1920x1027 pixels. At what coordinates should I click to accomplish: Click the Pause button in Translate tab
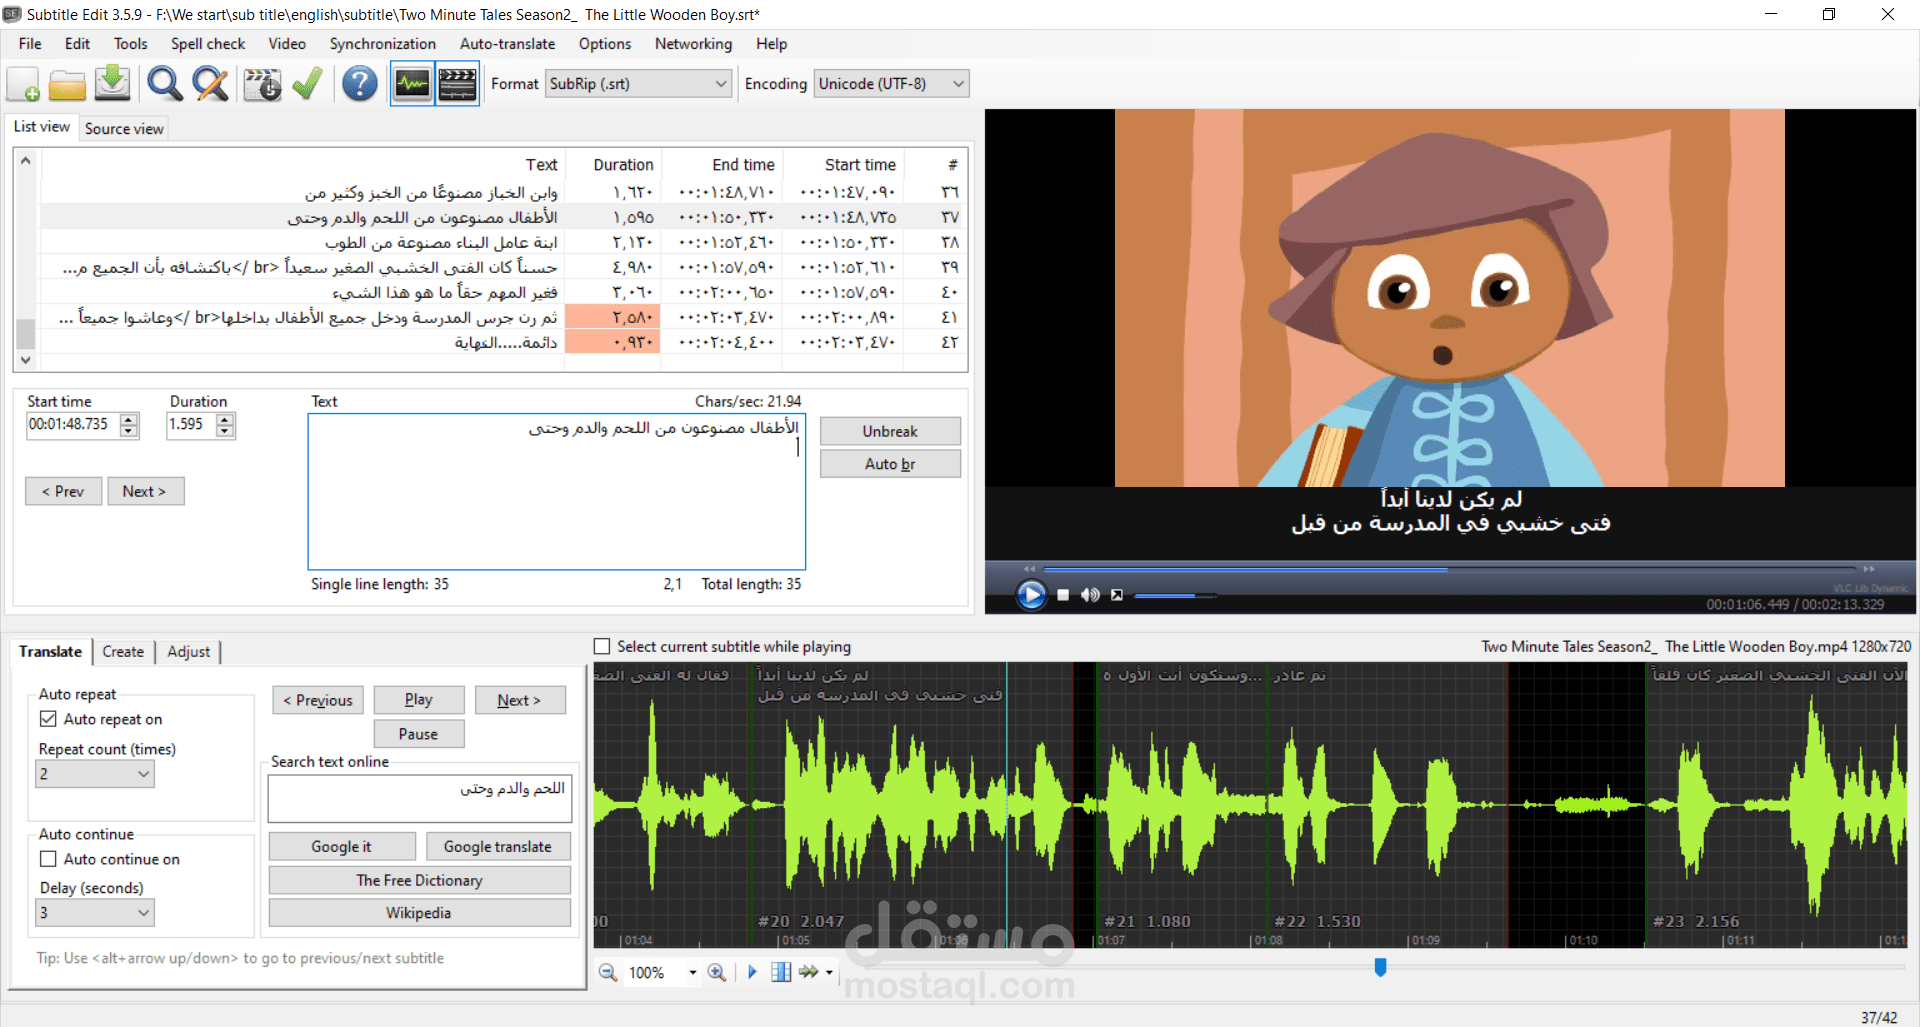(419, 734)
